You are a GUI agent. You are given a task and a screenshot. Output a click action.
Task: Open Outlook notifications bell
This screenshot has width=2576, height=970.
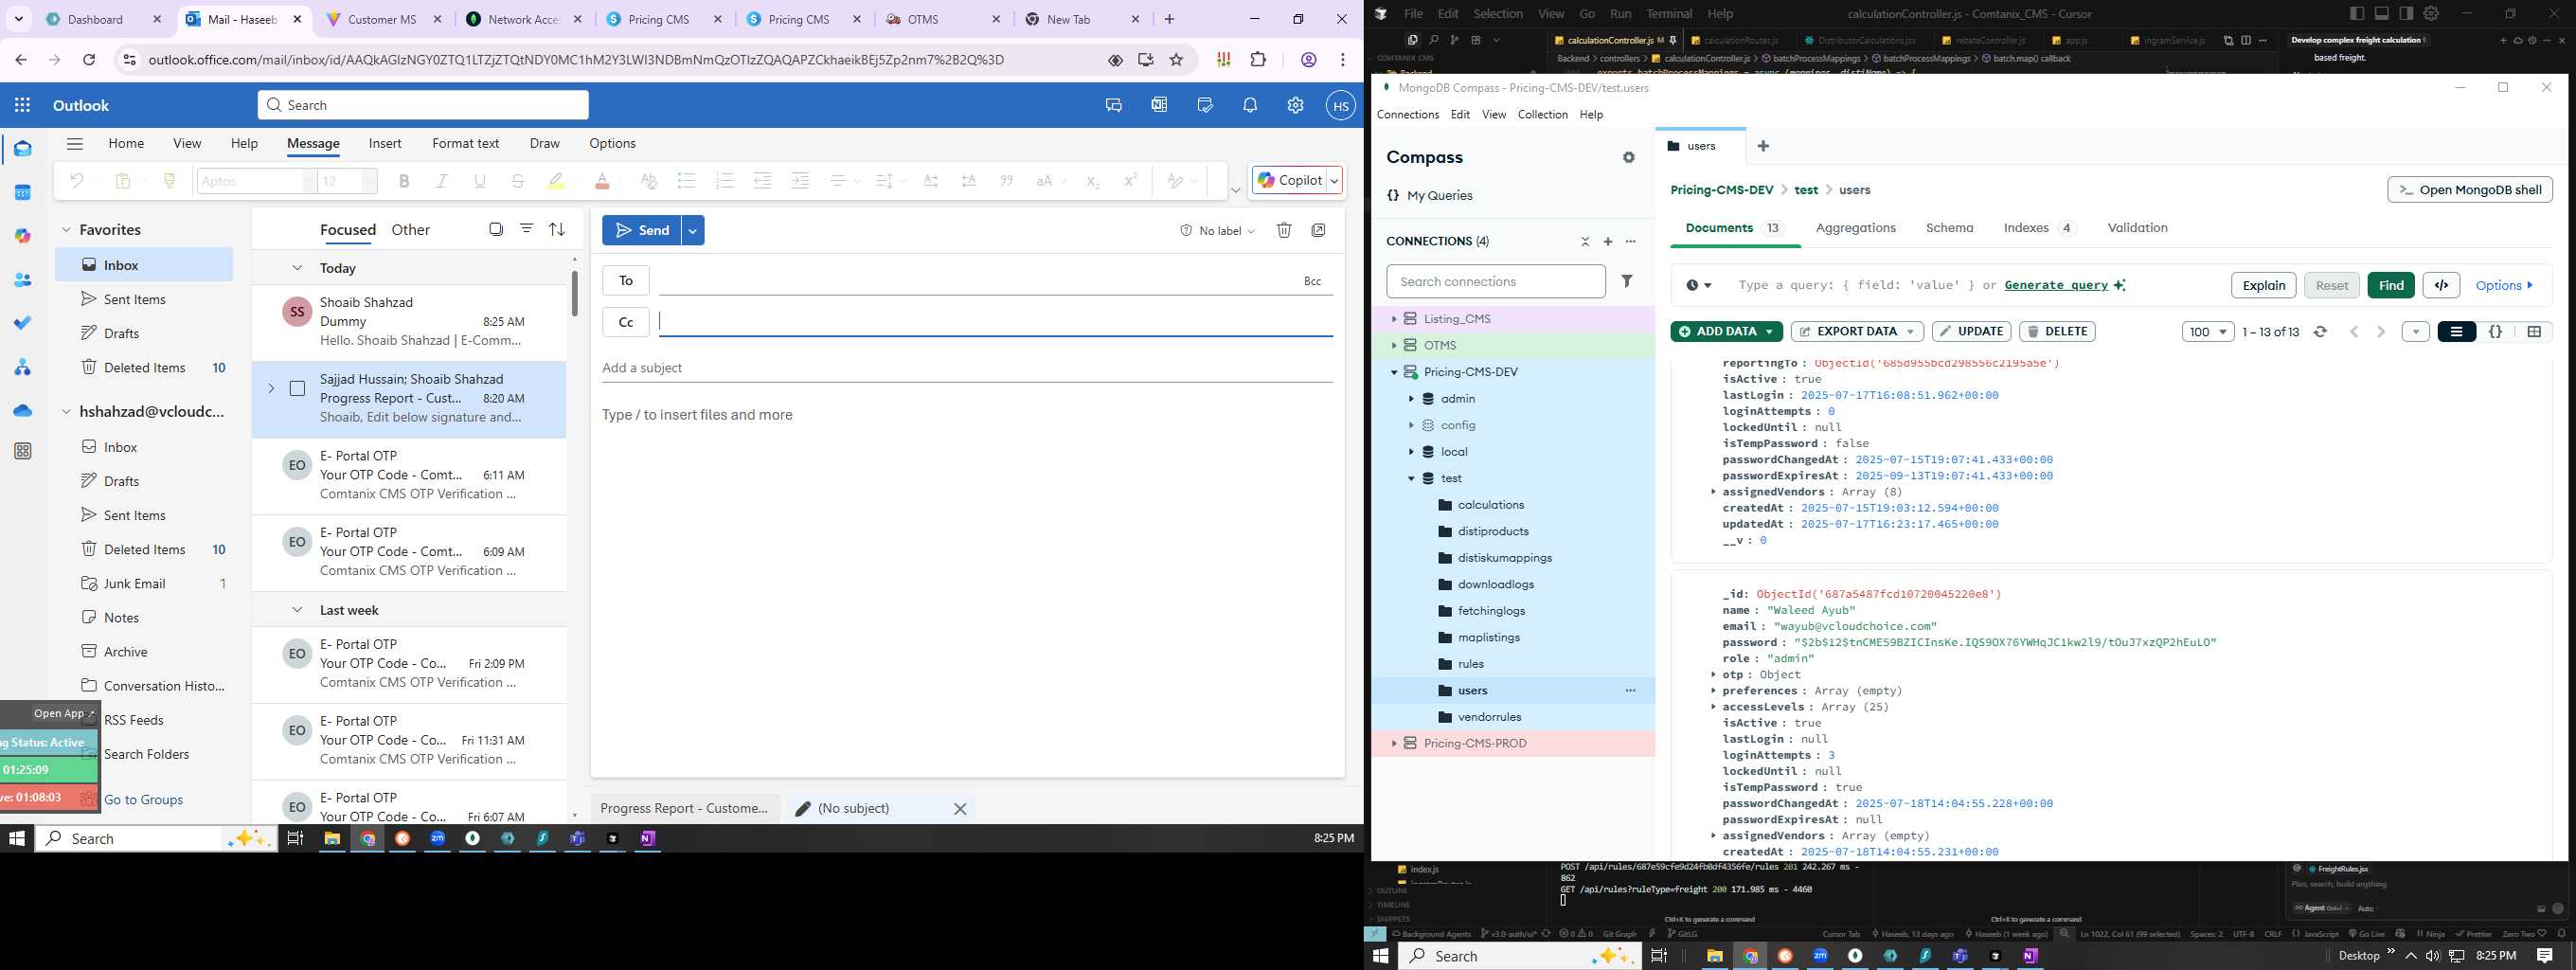coord(1250,105)
